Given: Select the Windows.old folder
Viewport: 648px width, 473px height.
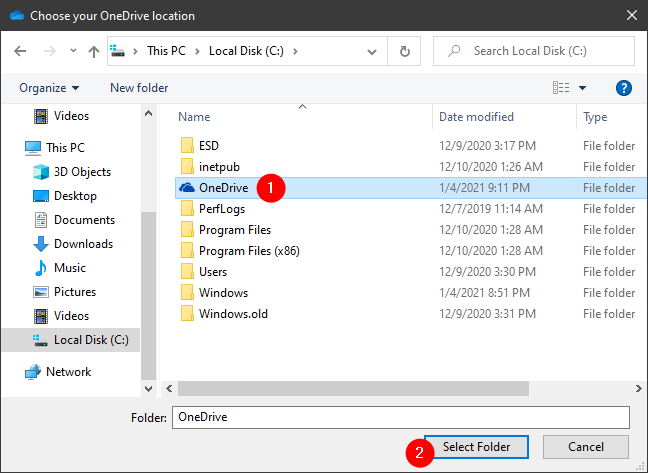Looking at the screenshot, I should 233,314.
